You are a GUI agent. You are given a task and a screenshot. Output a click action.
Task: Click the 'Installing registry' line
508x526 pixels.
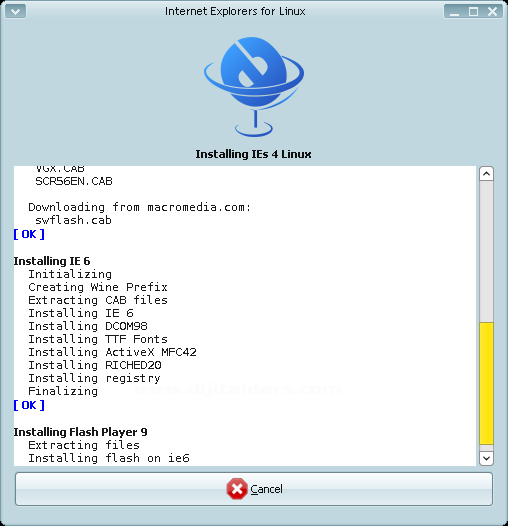pyautogui.click(x=94, y=378)
